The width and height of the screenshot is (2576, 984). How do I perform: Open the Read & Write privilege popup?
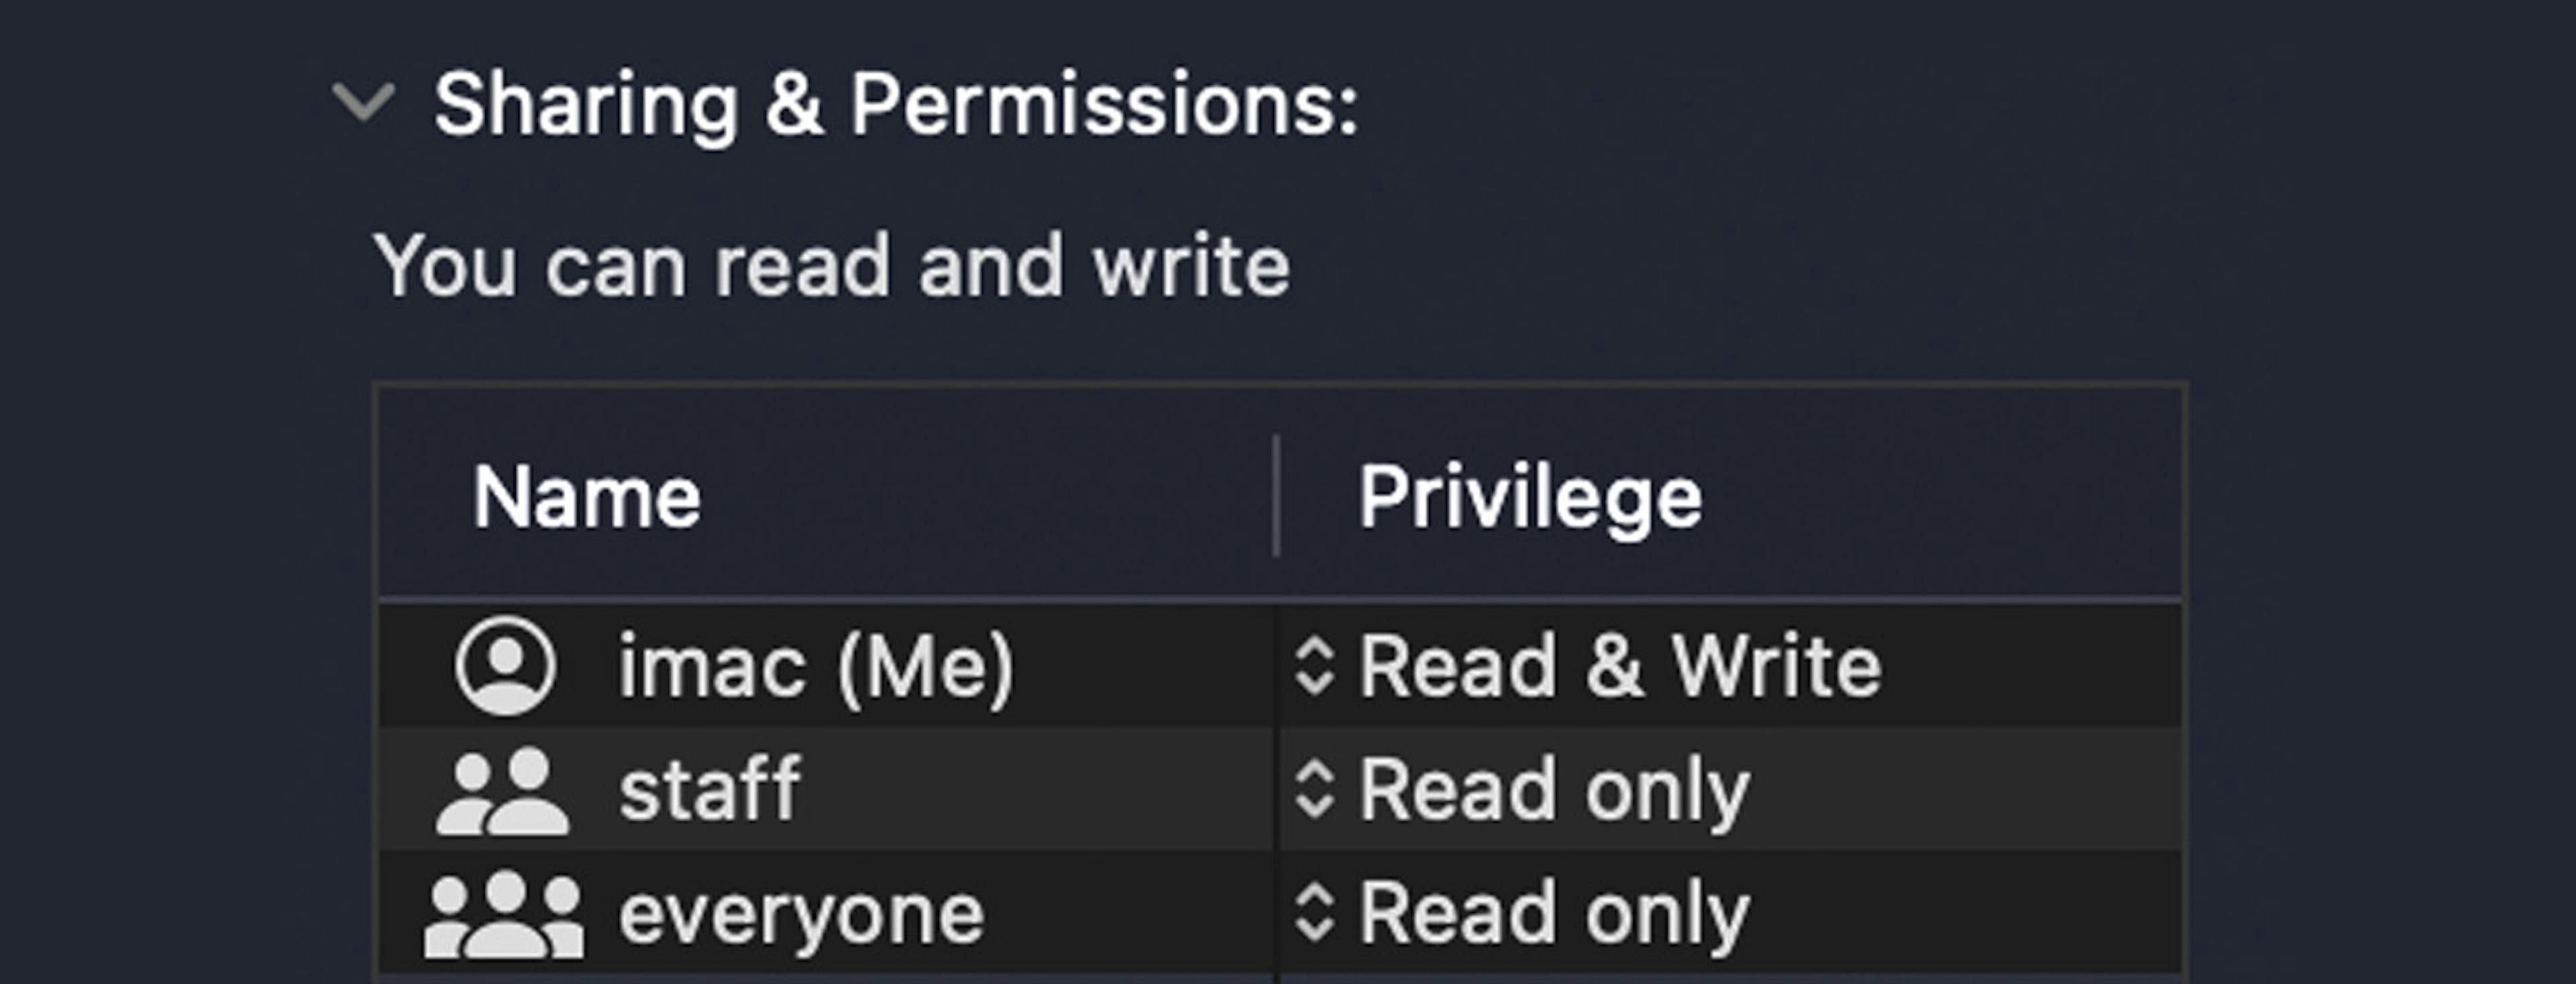coord(1620,666)
